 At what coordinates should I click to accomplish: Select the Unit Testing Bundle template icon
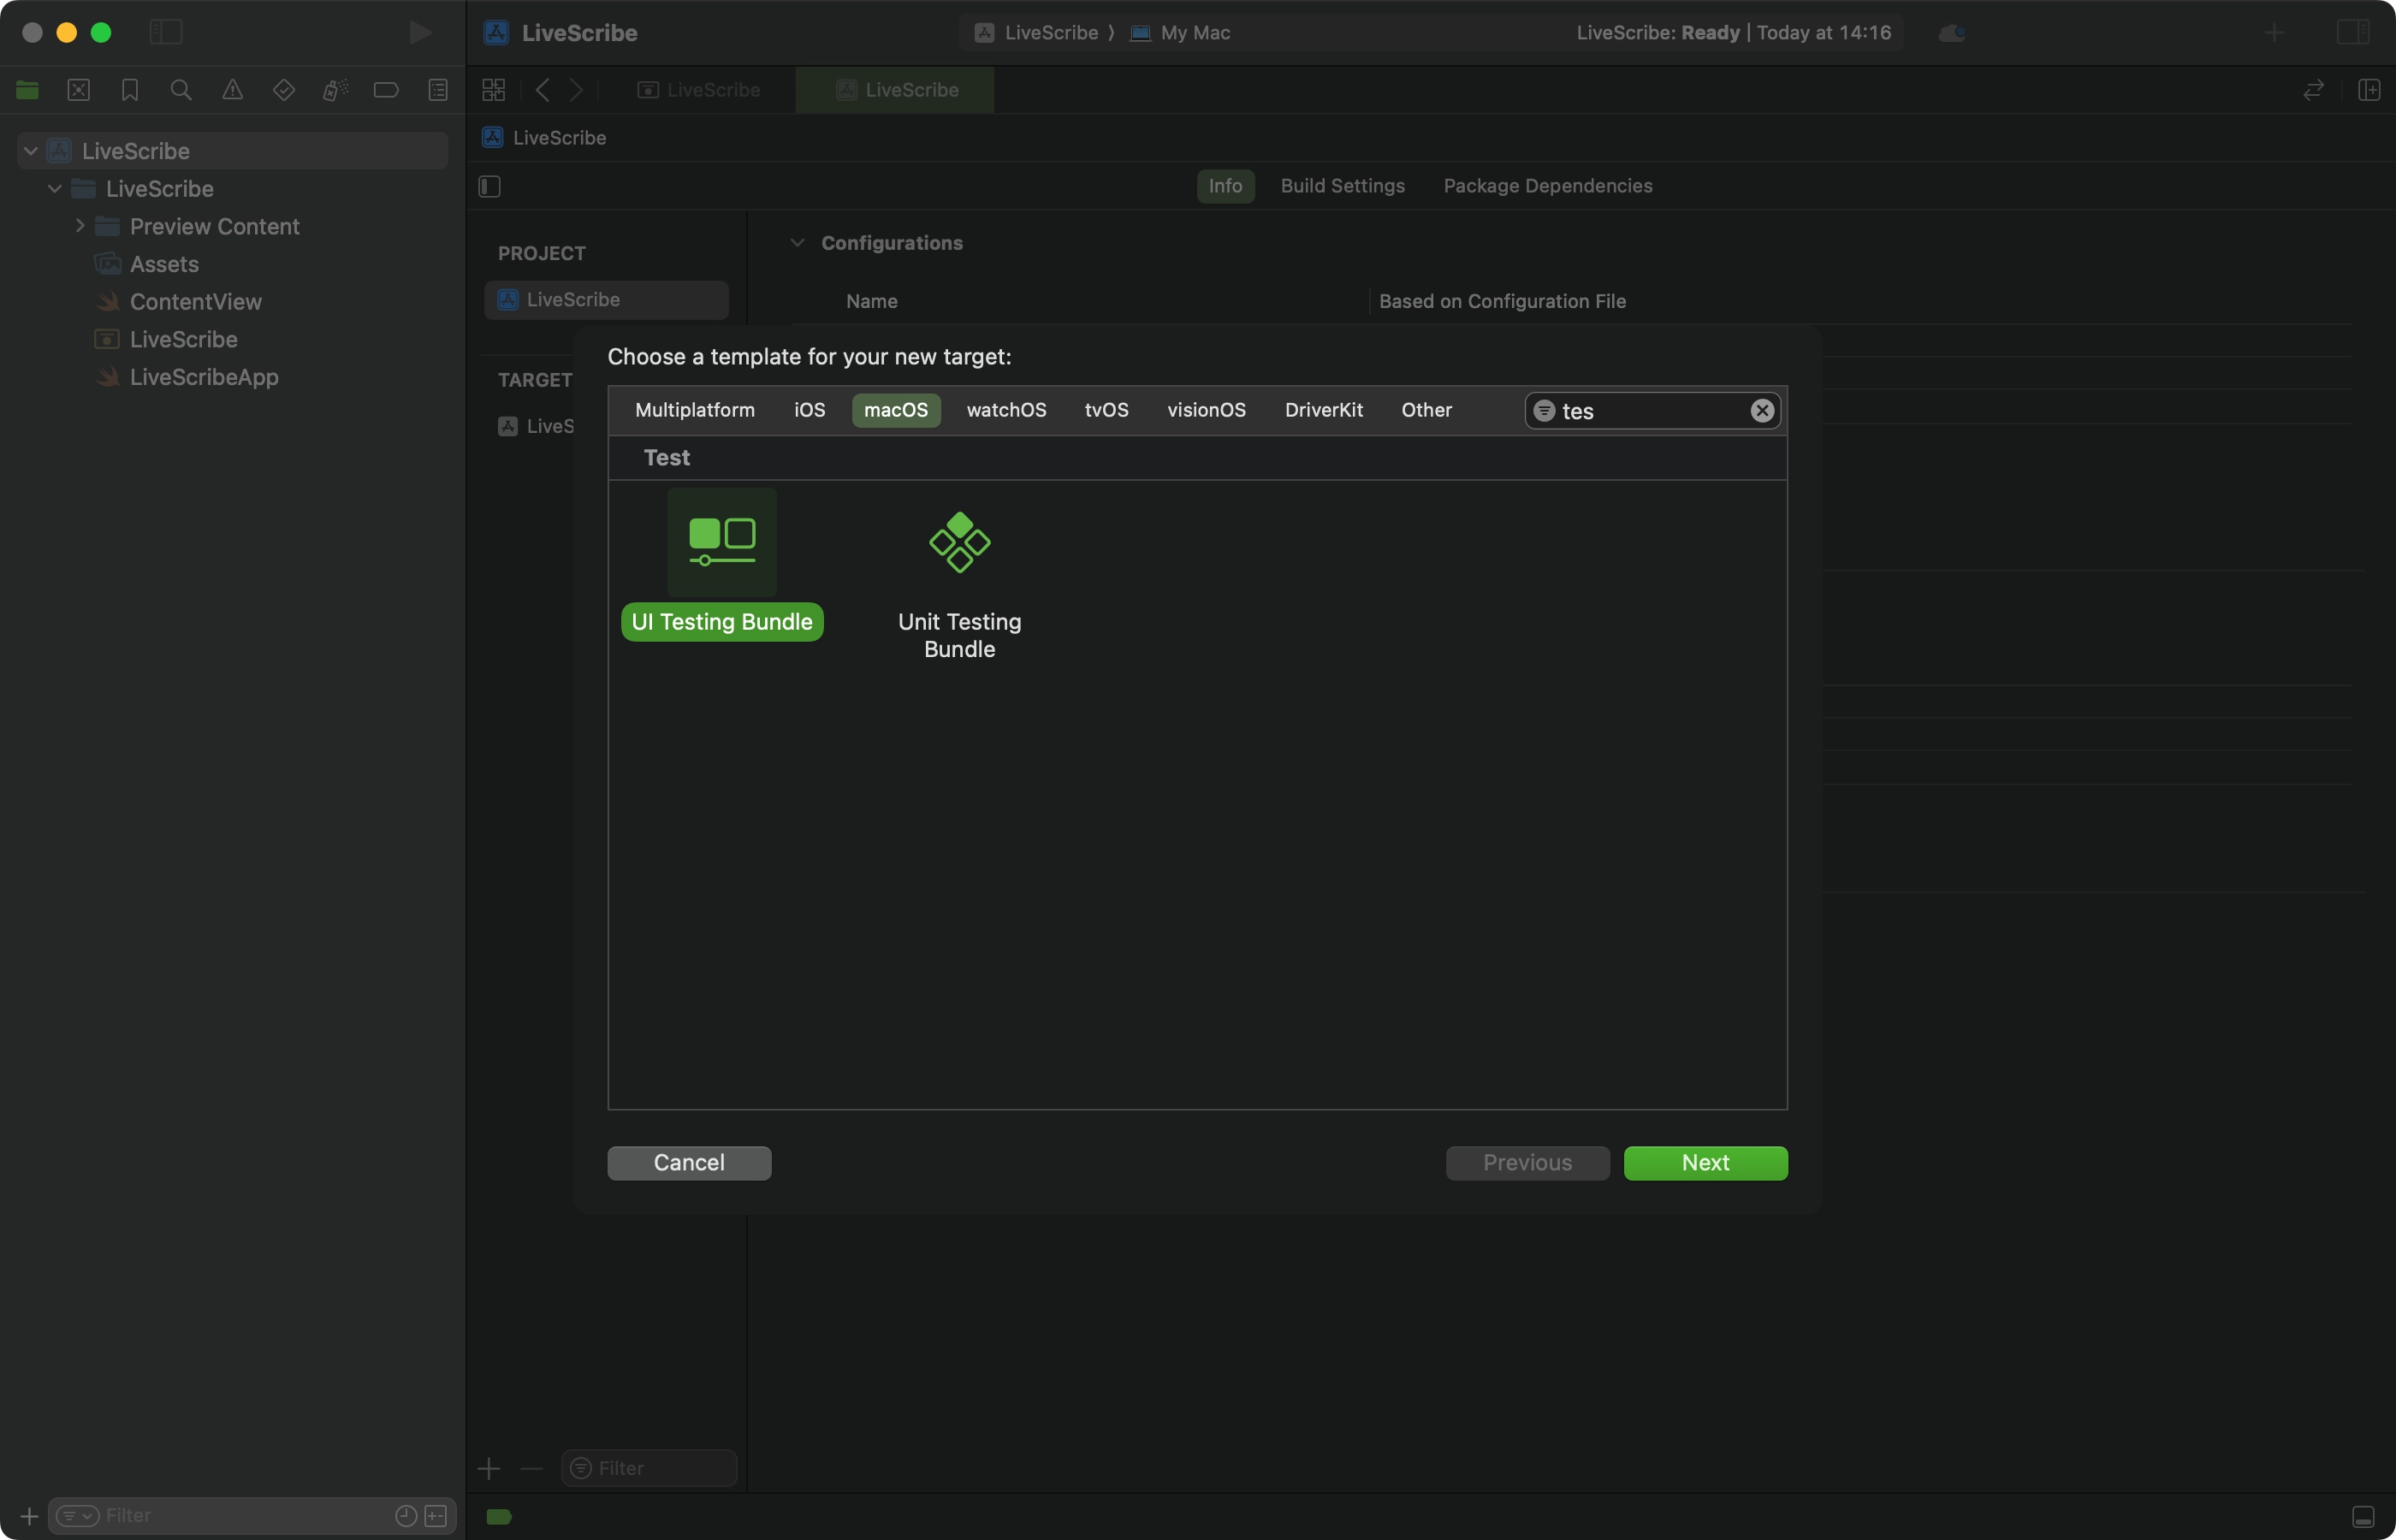[x=959, y=543]
